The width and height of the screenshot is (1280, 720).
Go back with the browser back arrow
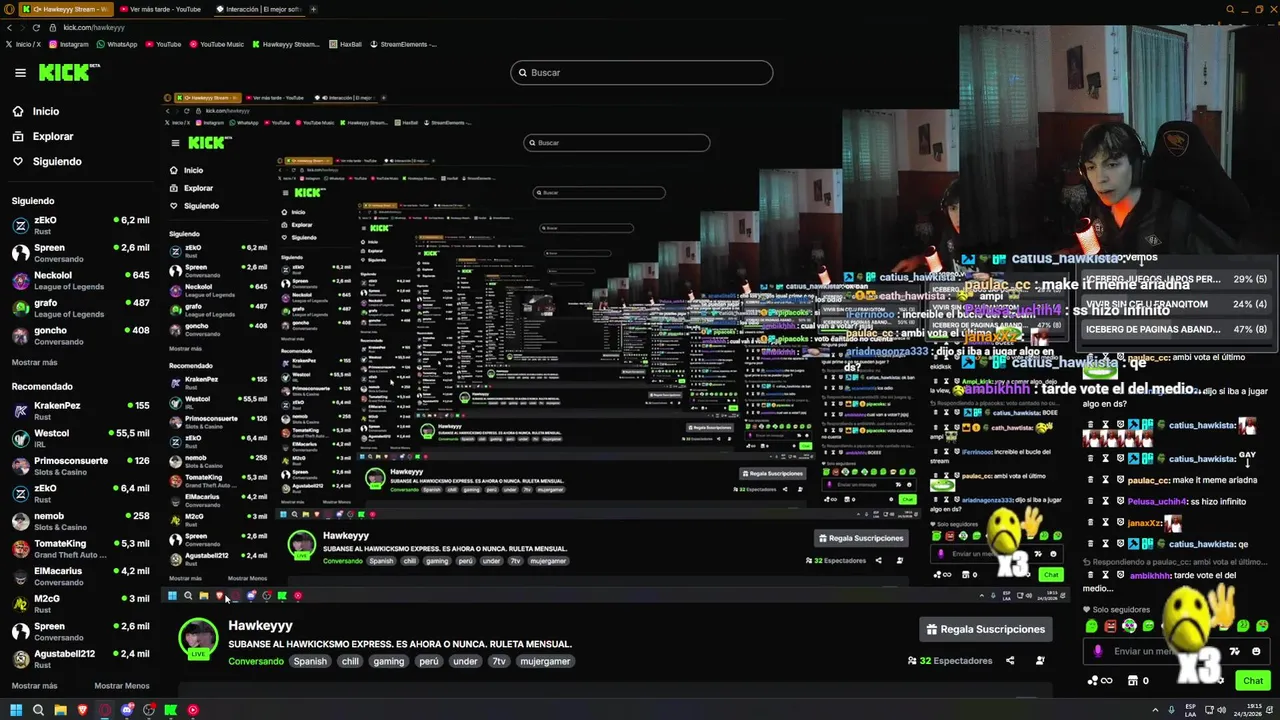tap(10, 27)
